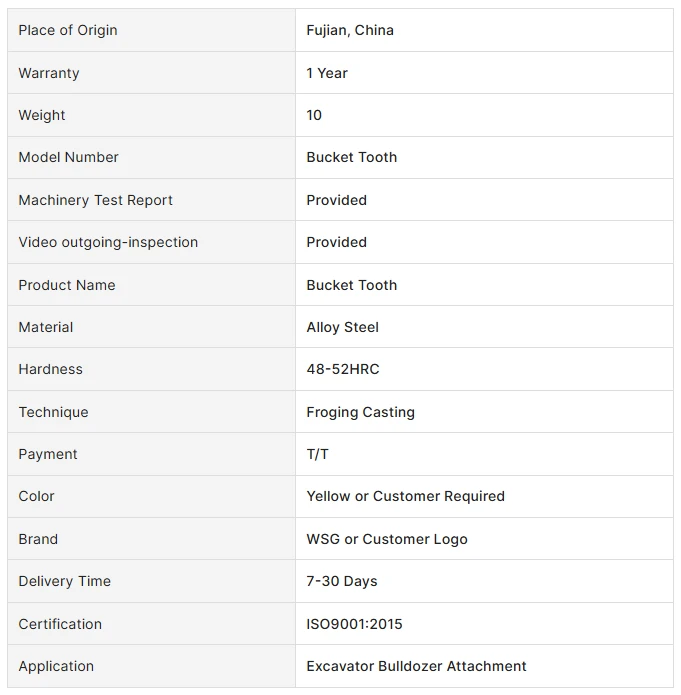Click the Product Name label
The image size is (681, 695).
(67, 285)
